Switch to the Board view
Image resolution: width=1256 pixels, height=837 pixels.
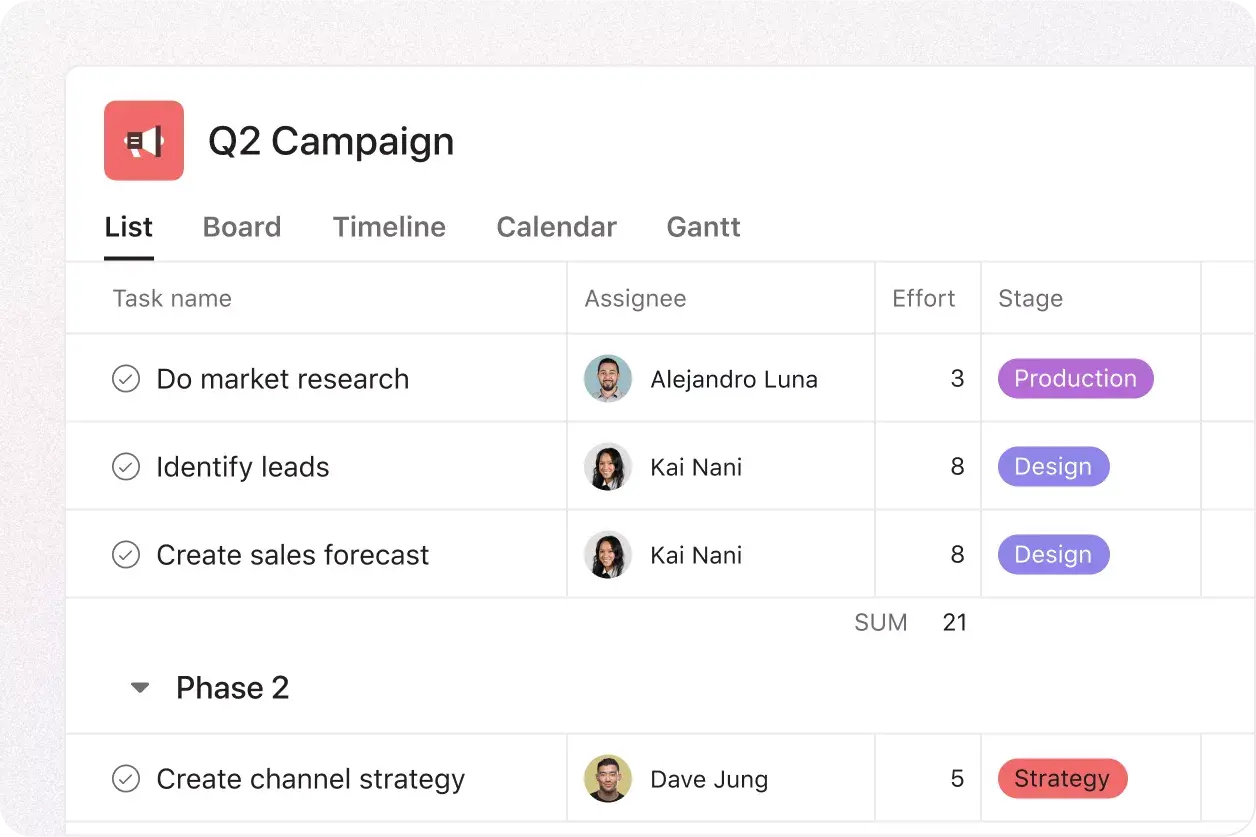[242, 227]
